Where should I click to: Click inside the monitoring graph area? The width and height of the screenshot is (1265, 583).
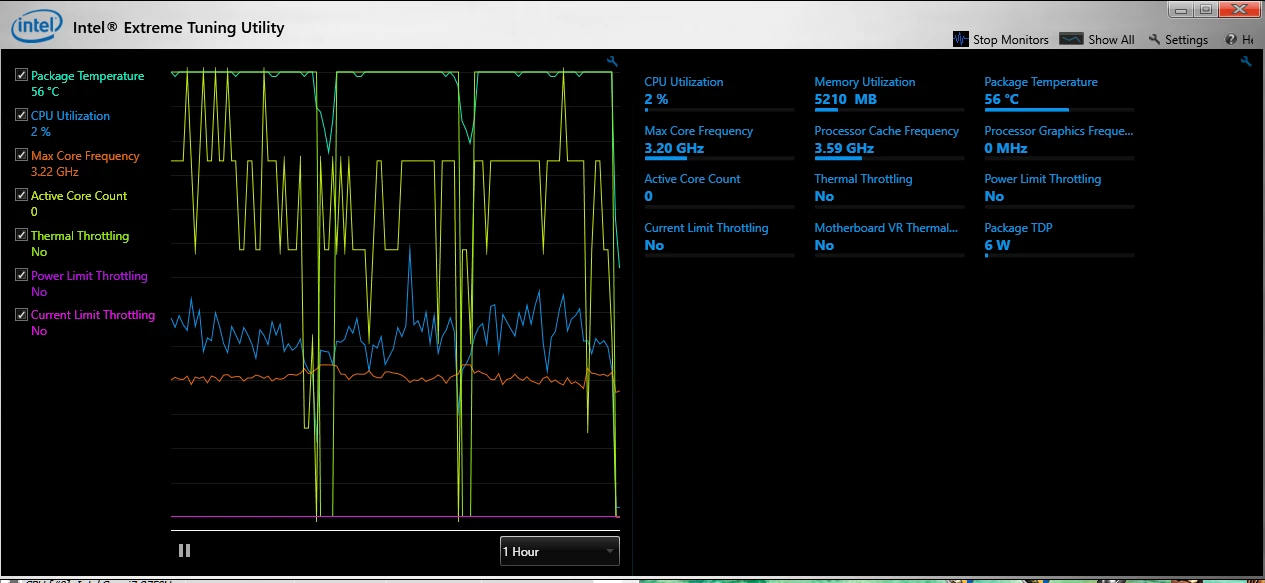[x=395, y=295]
